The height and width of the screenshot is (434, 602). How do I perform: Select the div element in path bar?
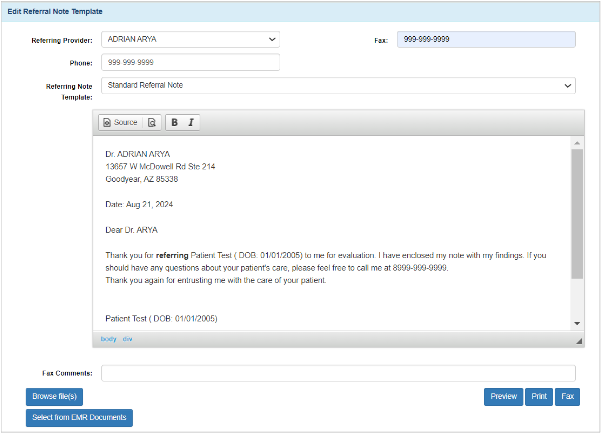[127, 339]
